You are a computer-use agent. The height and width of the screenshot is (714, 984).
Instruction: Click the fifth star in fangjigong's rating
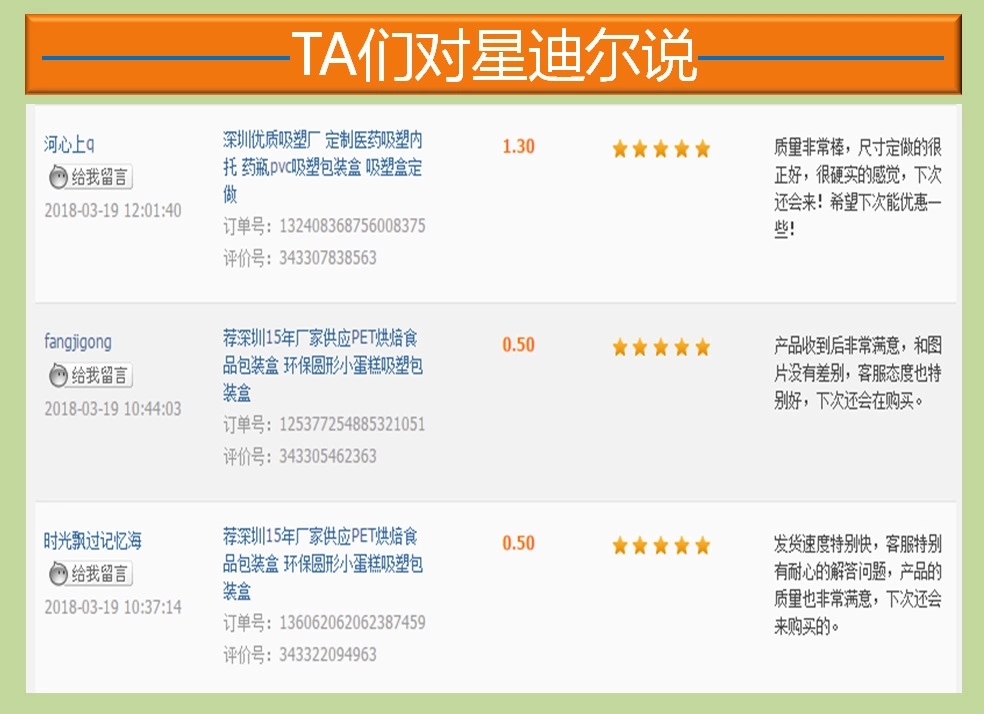click(701, 347)
